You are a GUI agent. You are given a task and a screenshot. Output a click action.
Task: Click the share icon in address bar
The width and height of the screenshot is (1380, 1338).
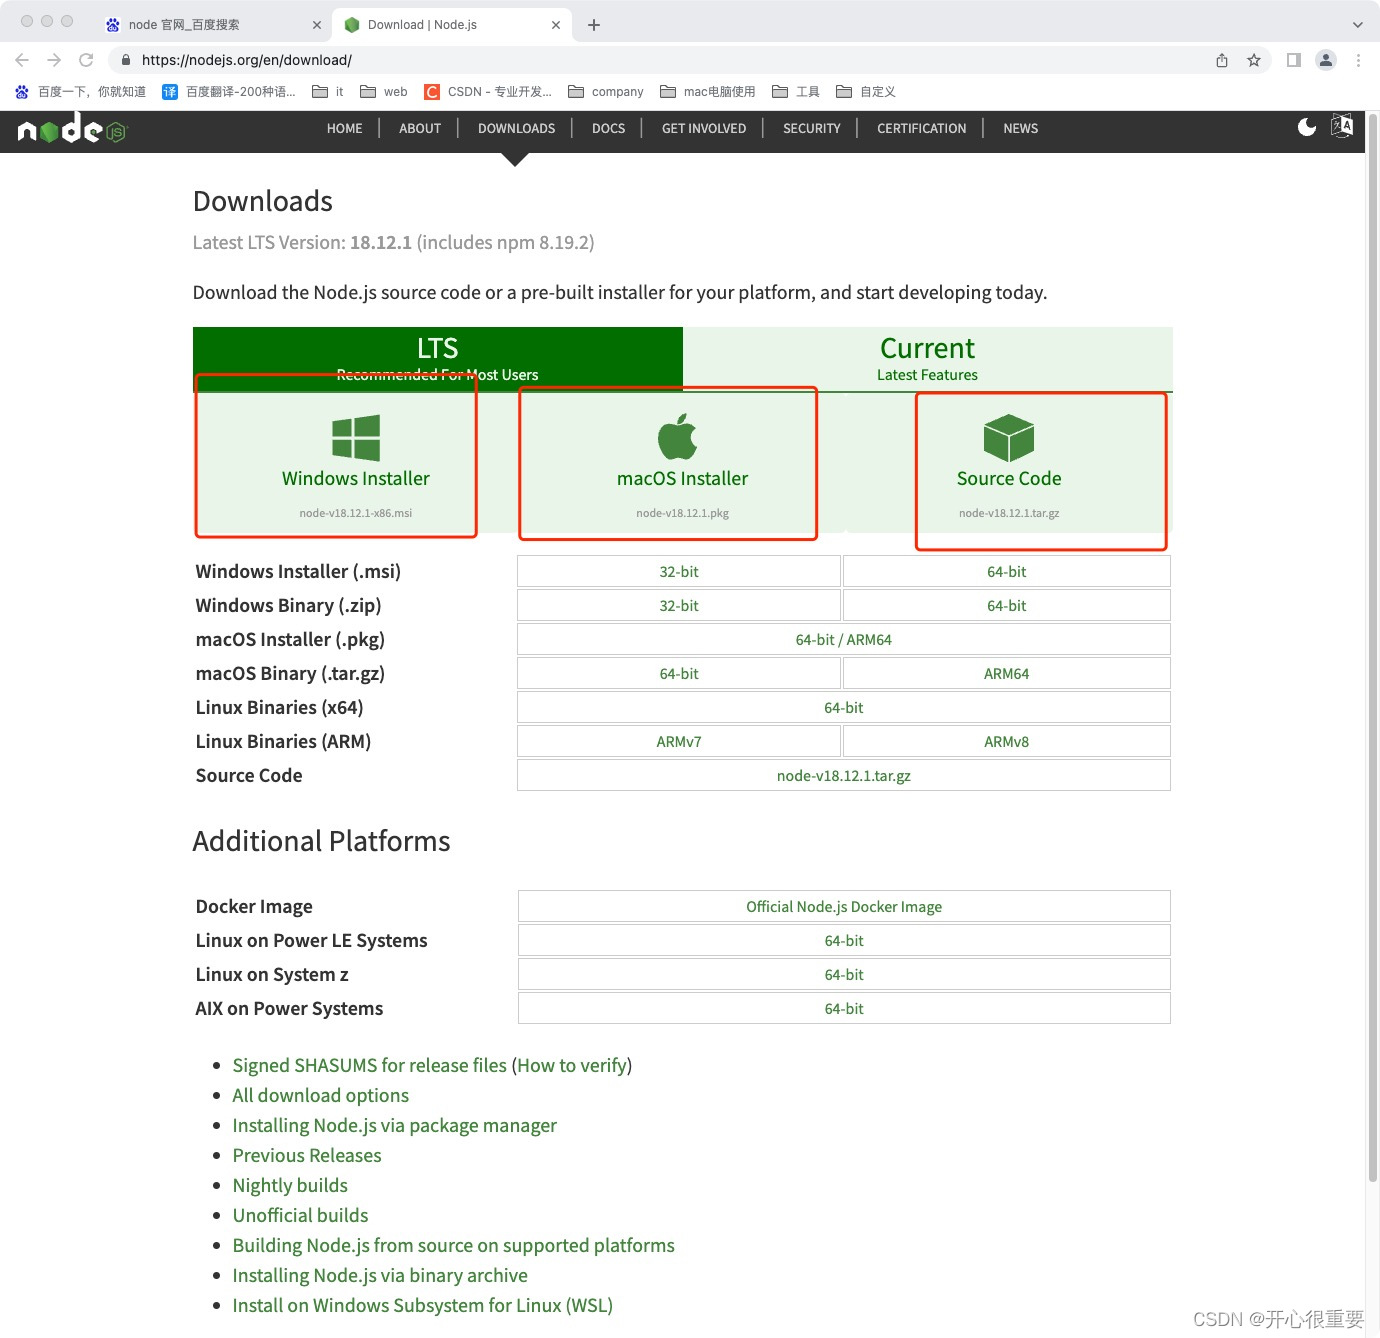(x=1222, y=60)
